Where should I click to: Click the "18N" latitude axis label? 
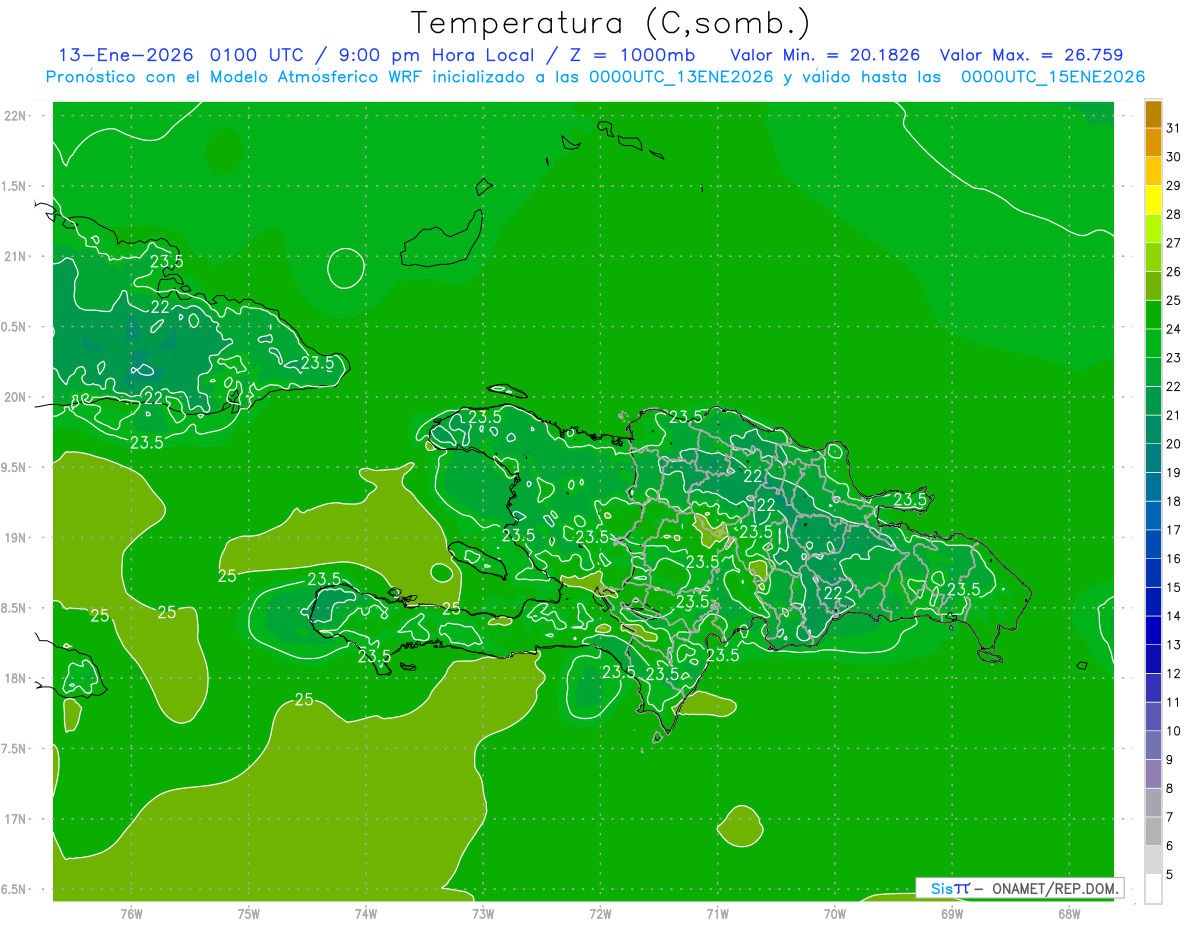16,678
